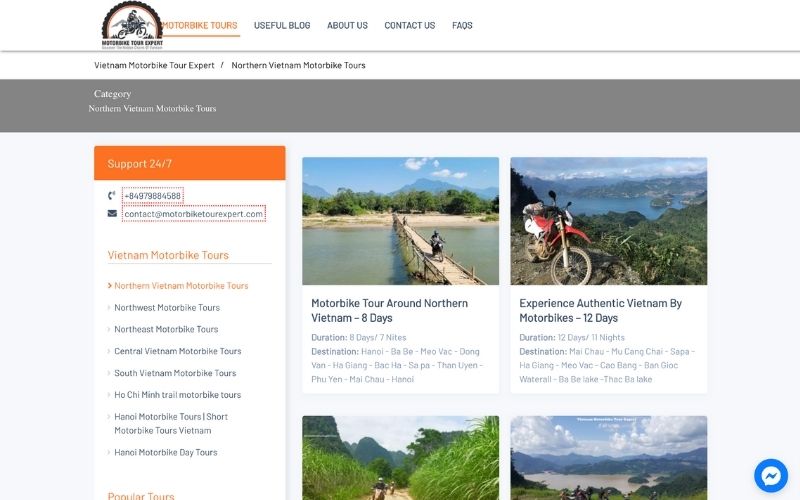The width and height of the screenshot is (800, 500).
Task: Open the bamboo bridge tour photo
Action: (x=400, y=221)
